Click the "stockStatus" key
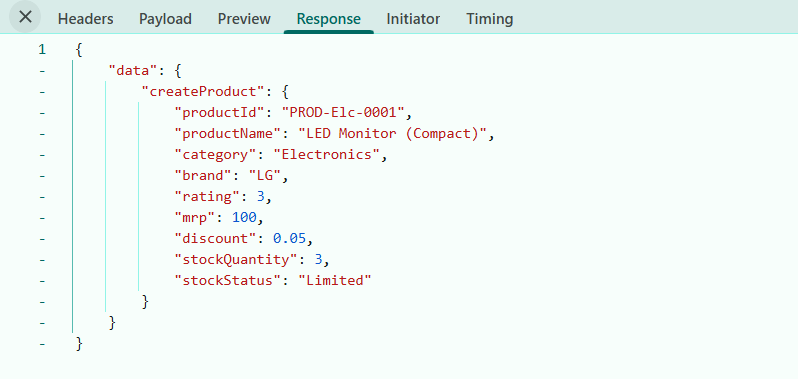798x379 pixels. tap(227, 281)
